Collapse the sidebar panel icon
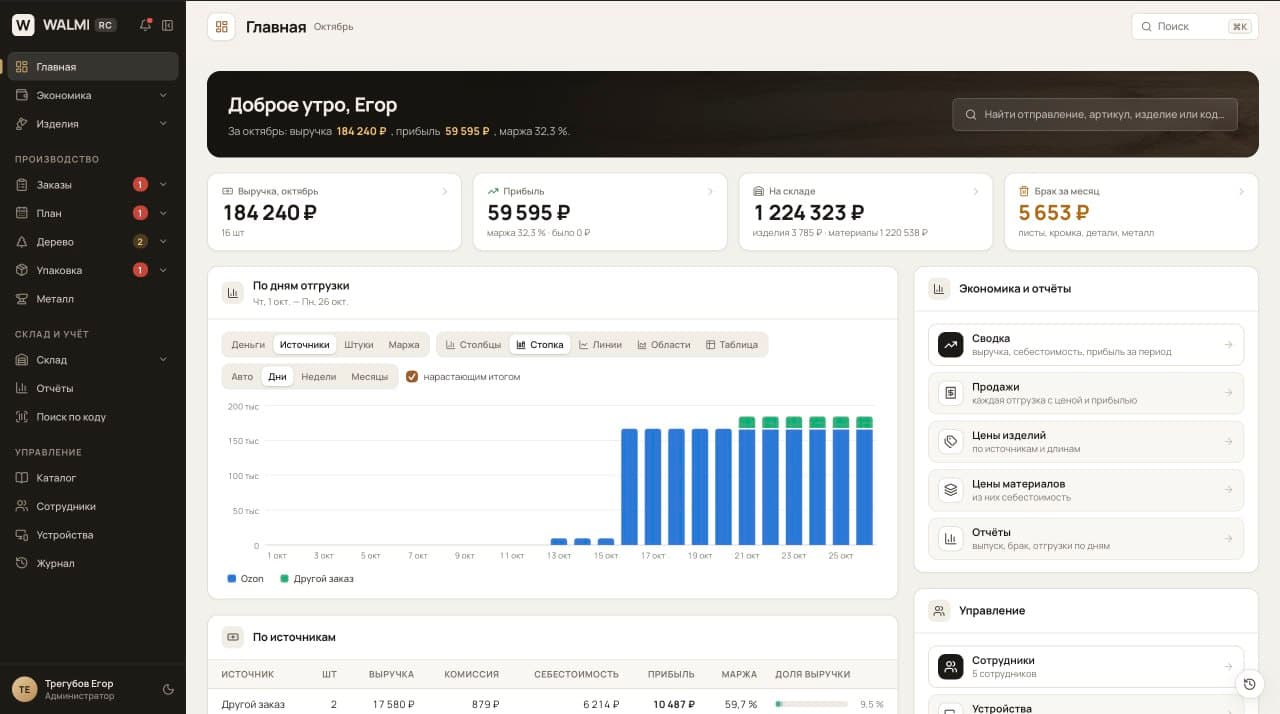This screenshot has height=714, width=1280. 167,25
